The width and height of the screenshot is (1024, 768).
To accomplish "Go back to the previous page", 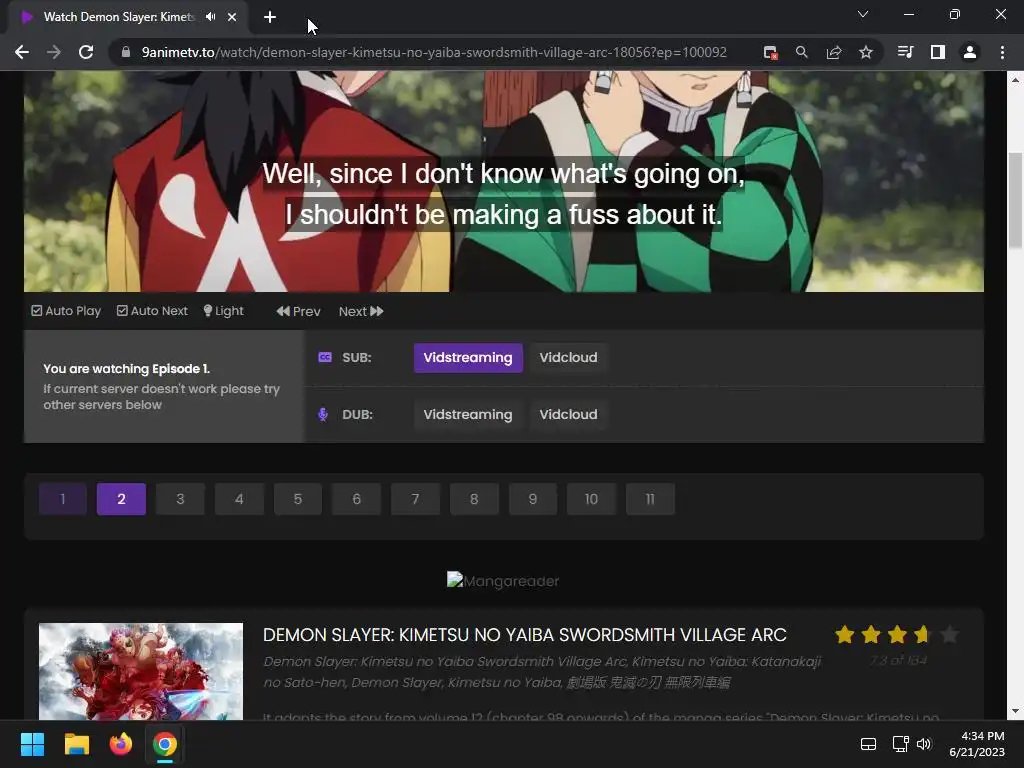I will 22,52.
